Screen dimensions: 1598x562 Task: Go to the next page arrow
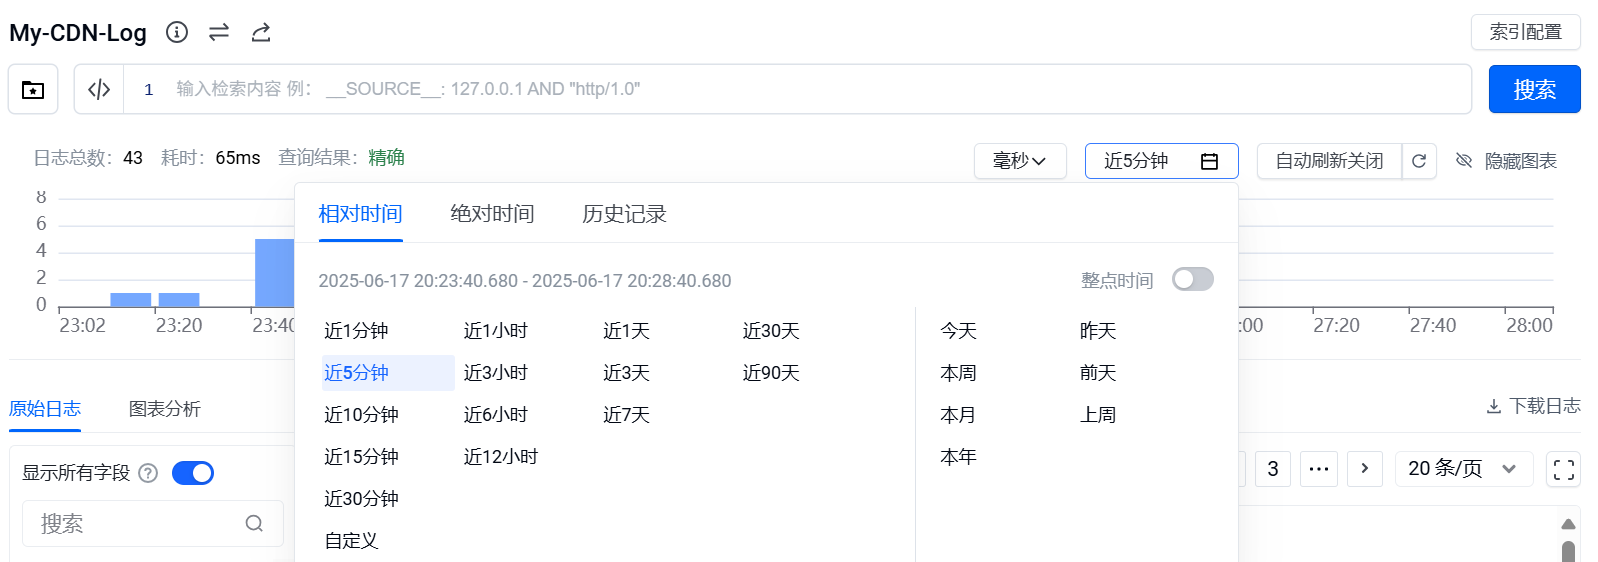click(1364, 468)
